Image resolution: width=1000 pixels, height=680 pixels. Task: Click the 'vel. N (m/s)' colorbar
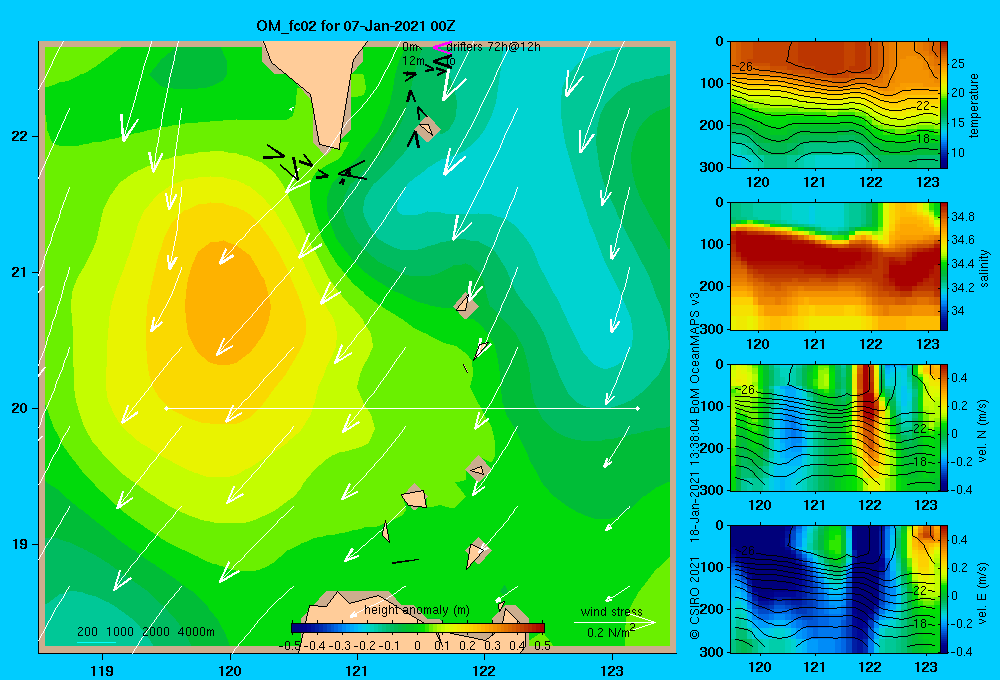(x=944, y=427)
